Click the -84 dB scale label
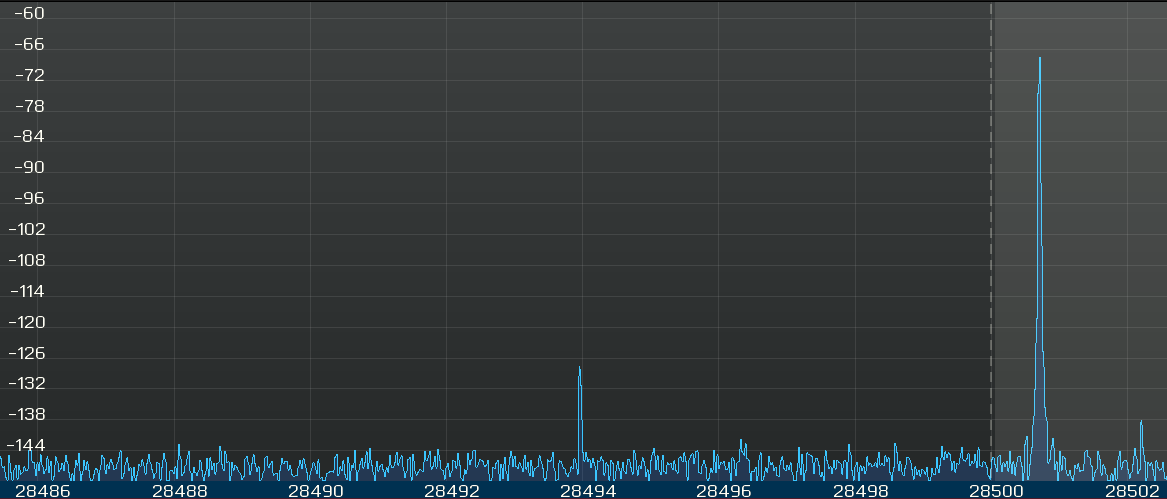 (30, 137)
